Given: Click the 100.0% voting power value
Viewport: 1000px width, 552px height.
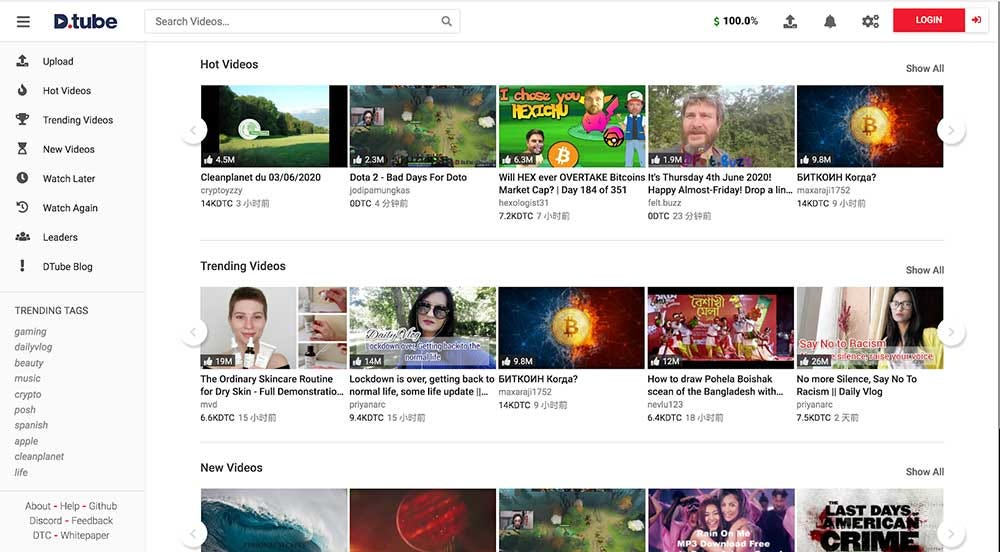Looking at the screenshot, I should point(740,21).
